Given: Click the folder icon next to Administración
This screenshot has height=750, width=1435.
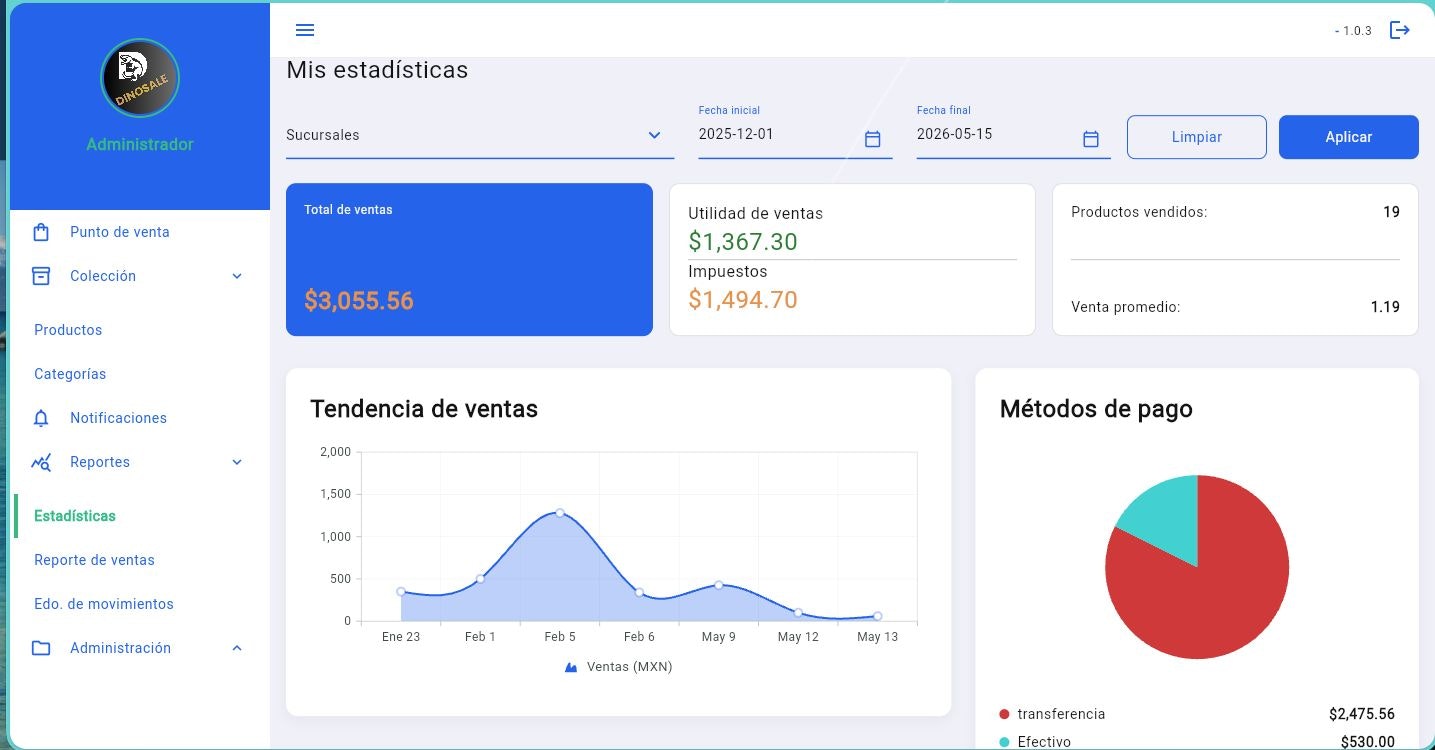Looking at the screenshot, I should 41,648.
